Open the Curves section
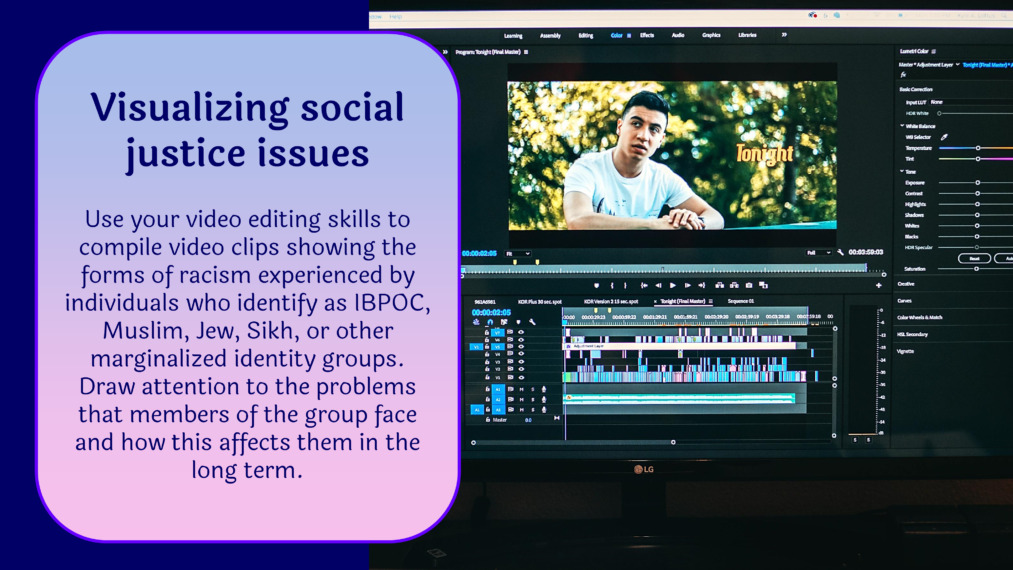 click(904, 301)
